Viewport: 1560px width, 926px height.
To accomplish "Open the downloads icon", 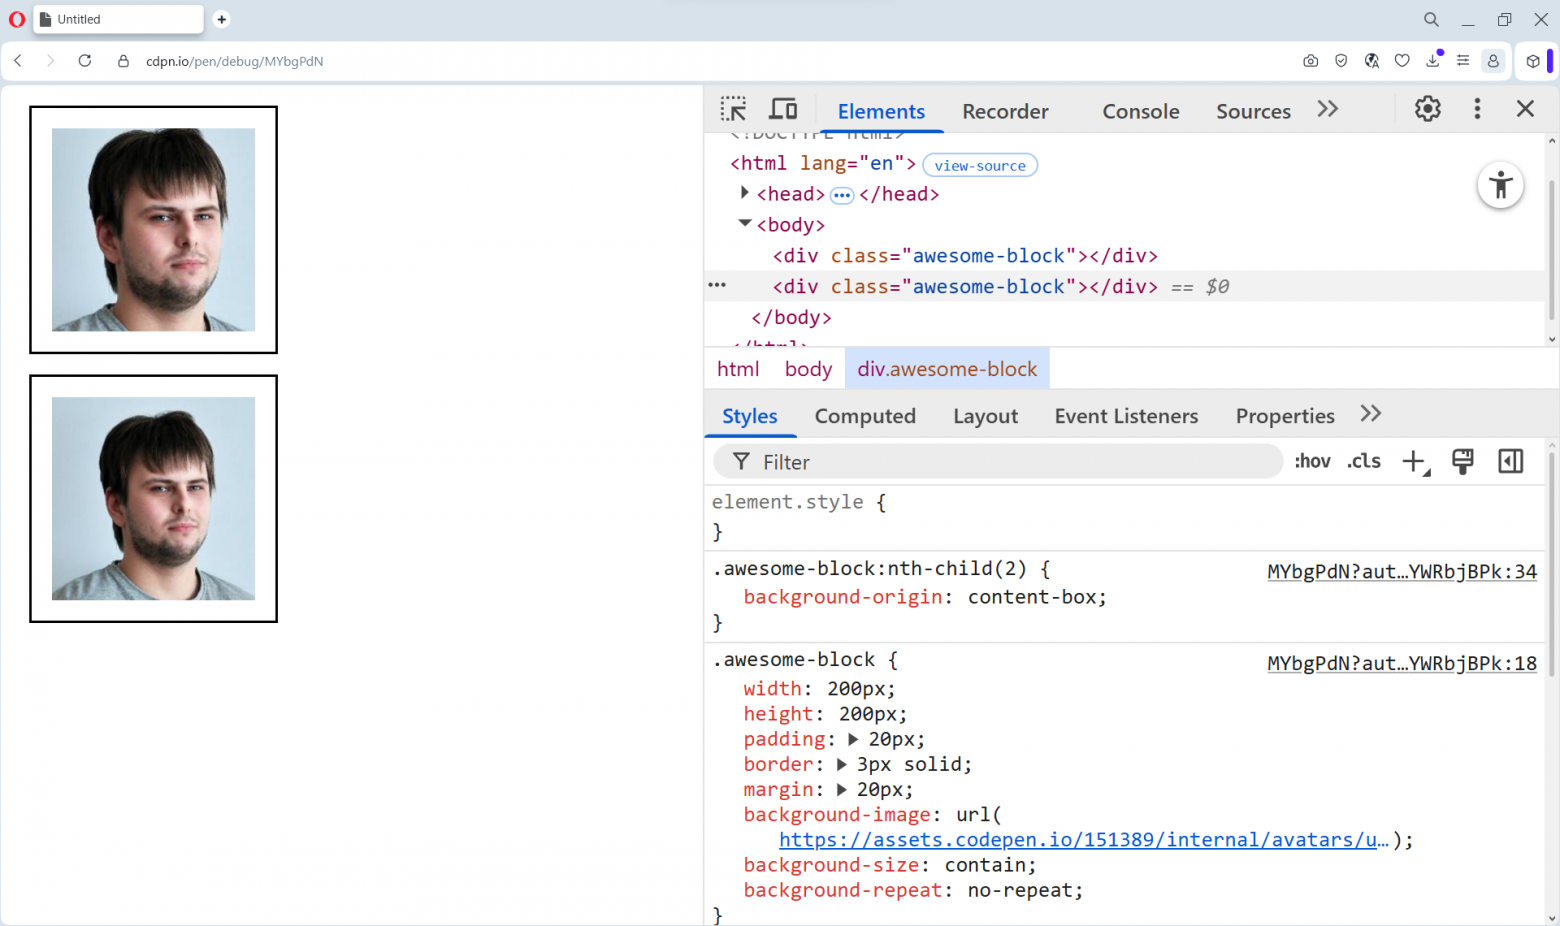I will [x=1433, y=60].
